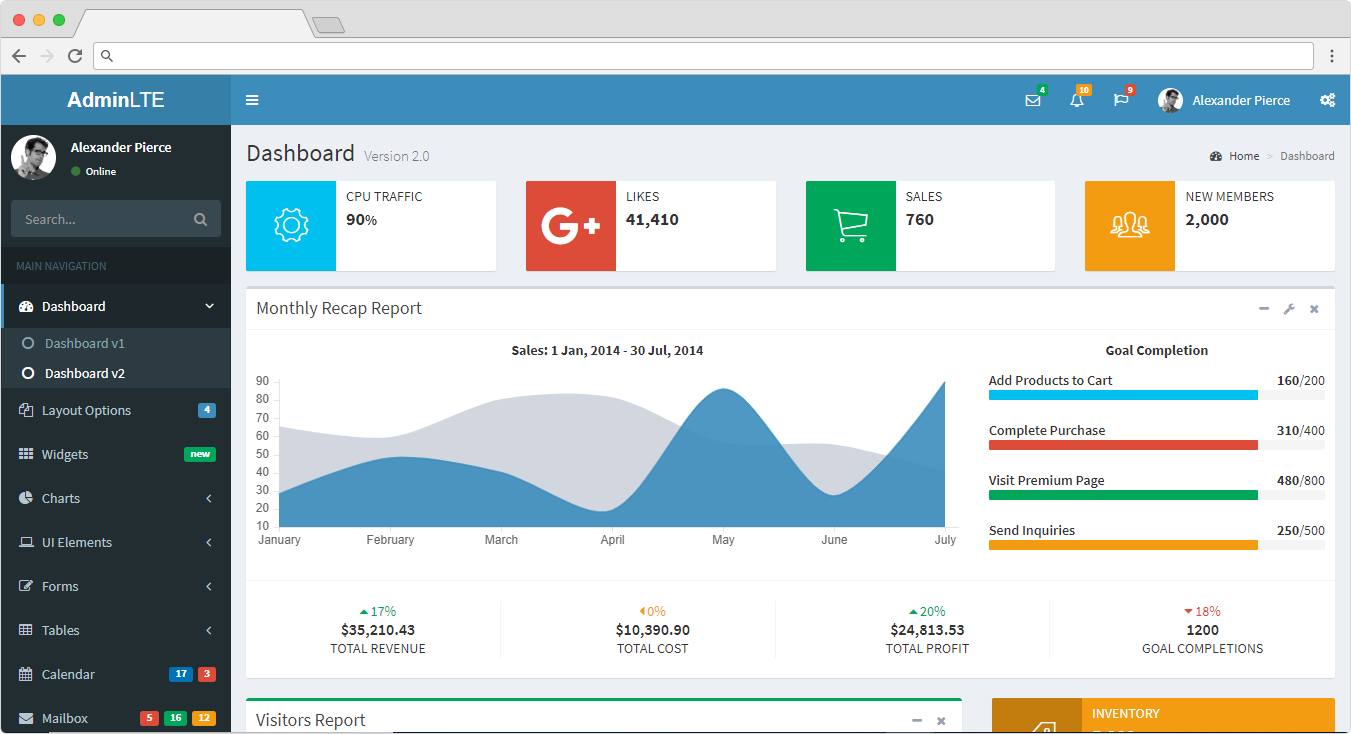
Task: Open the Calendar menu item
Action: (x=68, y=674)
